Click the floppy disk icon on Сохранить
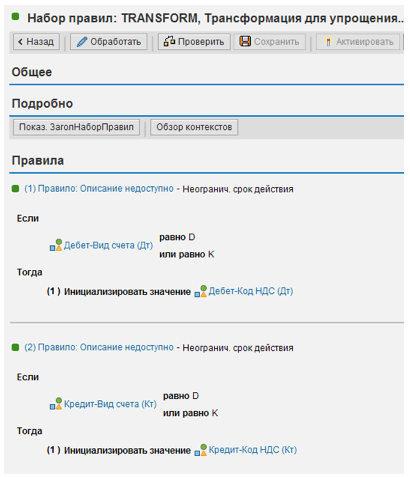Viewport: 410px width, 477px height. coord(245,41)
